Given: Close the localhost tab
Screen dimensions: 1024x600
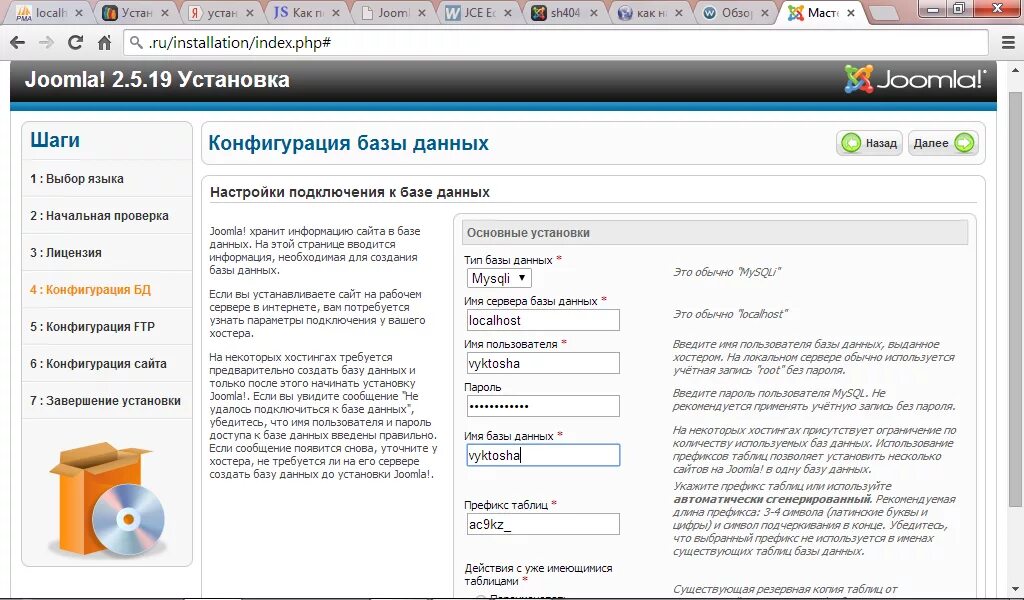Looking at the screenshot, I should [79, 13].
